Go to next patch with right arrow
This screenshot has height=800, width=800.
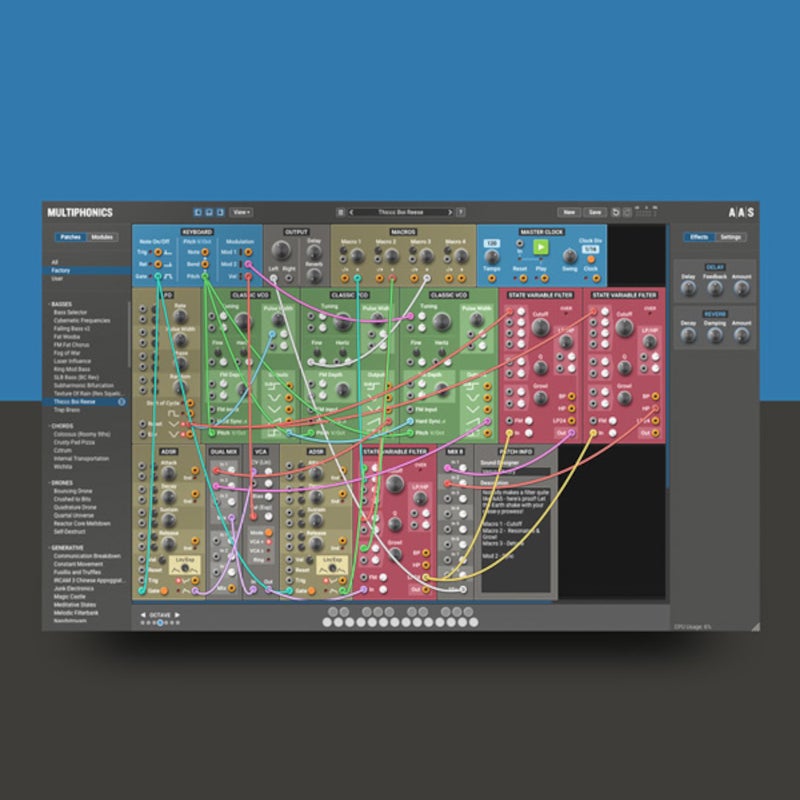point(450,212)
